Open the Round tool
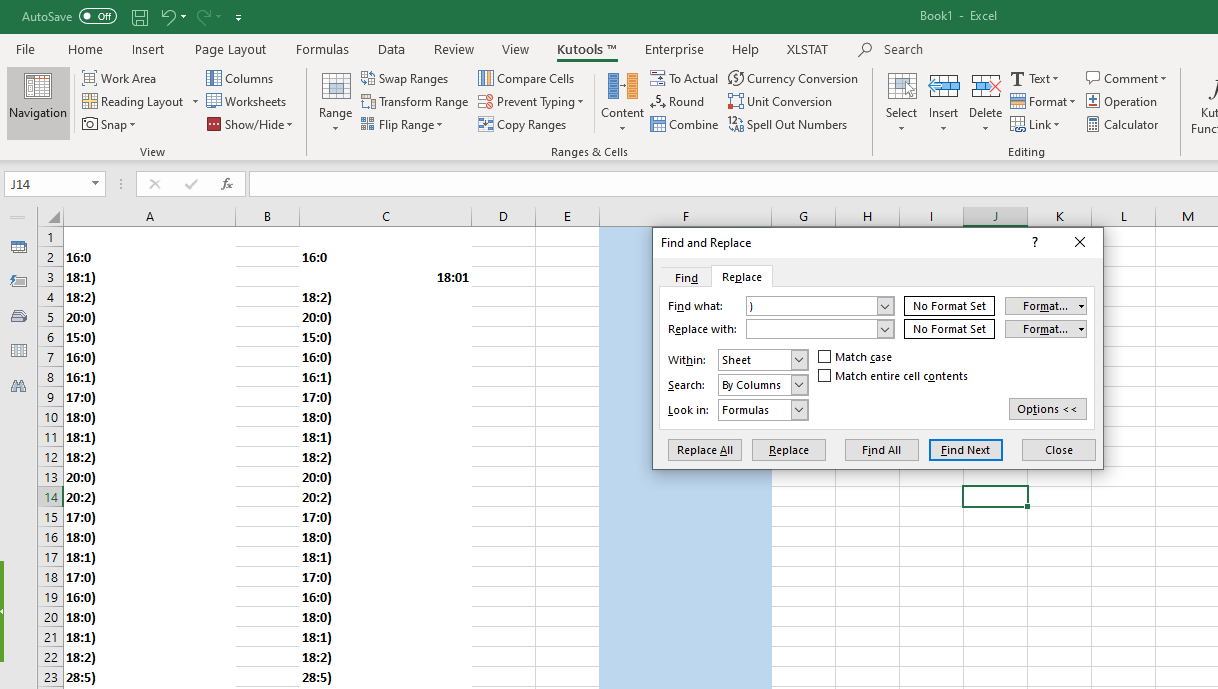Screen dimensions: 1218x689 (680, 101)
